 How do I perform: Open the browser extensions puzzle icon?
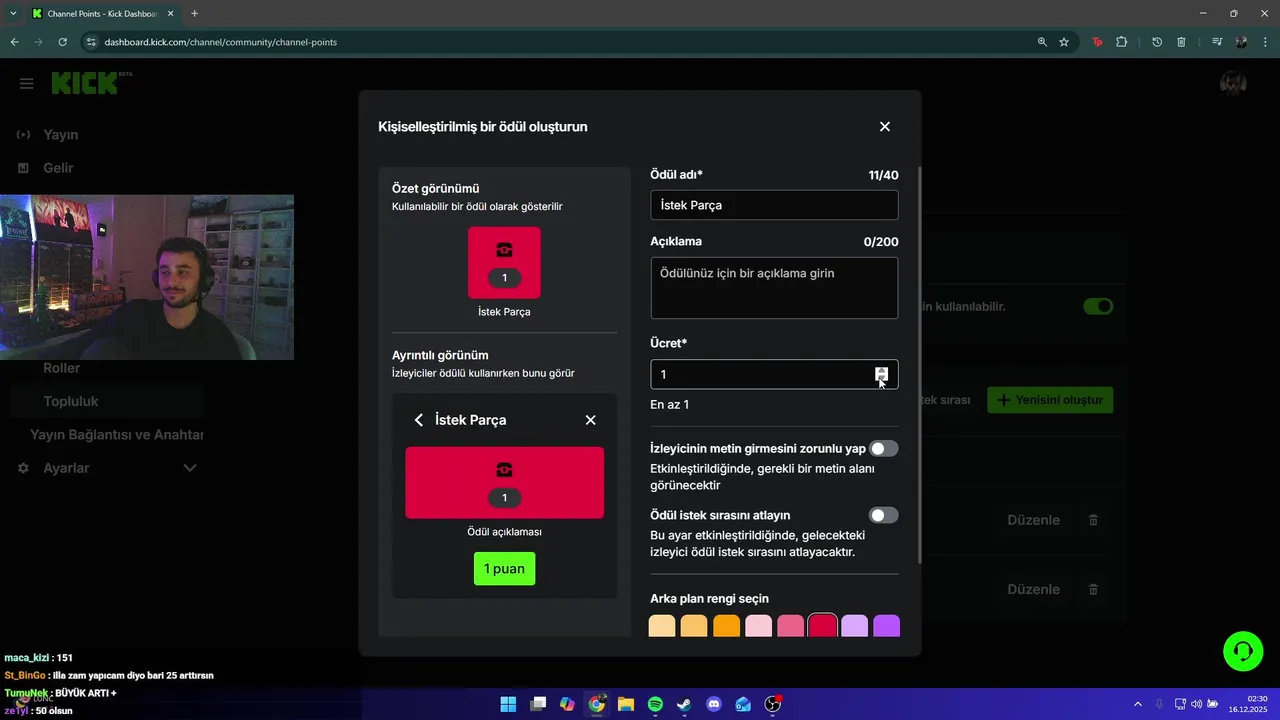pos(1121,42)
